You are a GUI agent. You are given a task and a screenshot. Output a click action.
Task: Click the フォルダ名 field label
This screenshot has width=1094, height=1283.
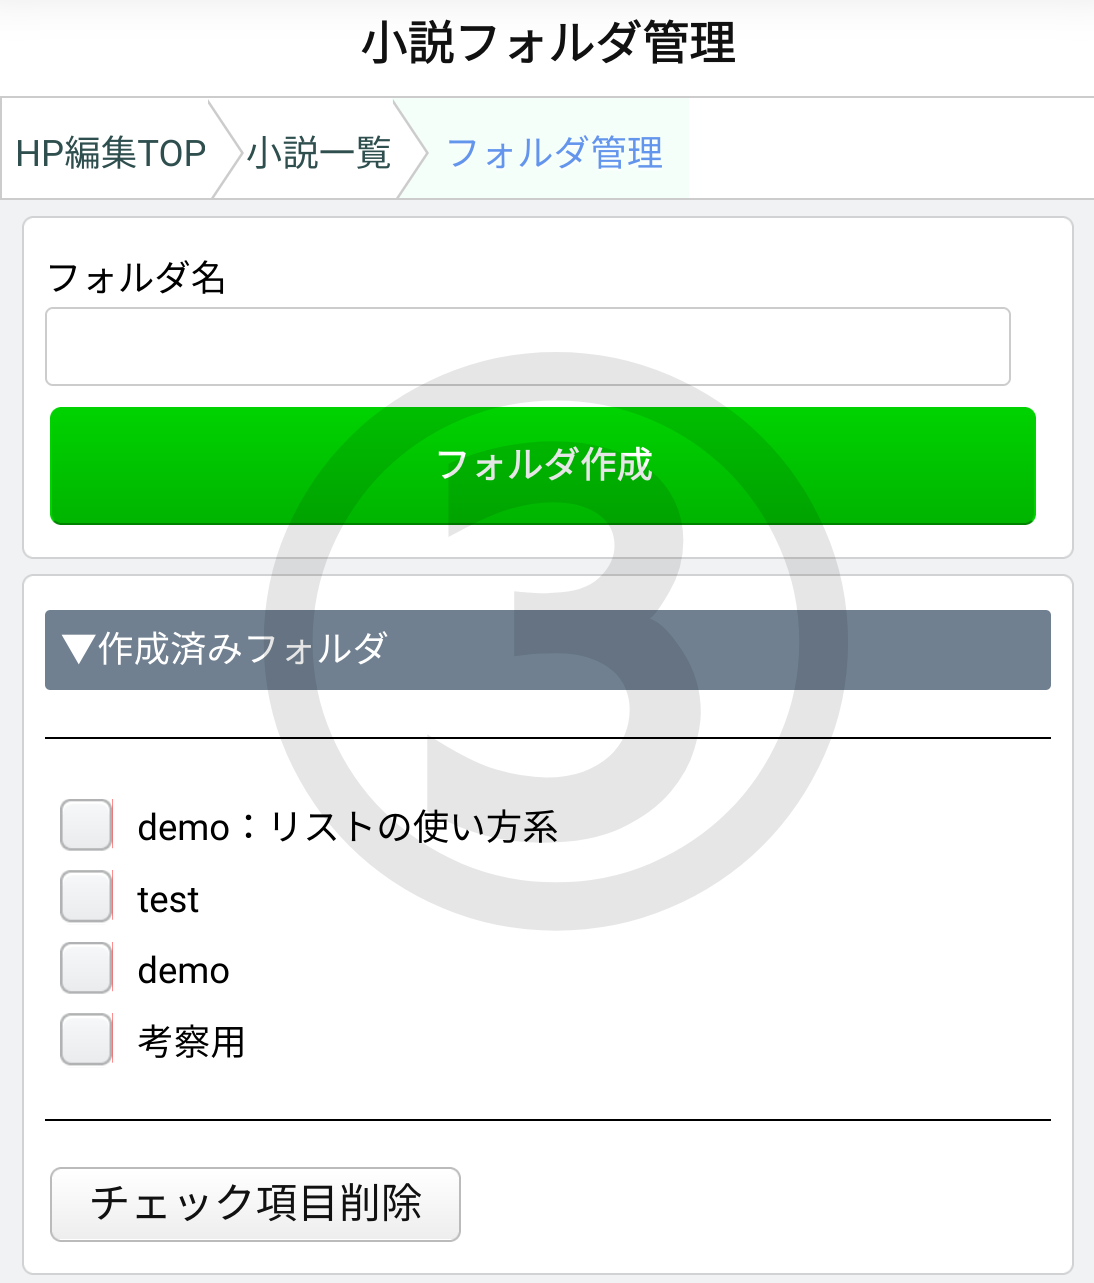pyautogui.click(x=136, y=277)
